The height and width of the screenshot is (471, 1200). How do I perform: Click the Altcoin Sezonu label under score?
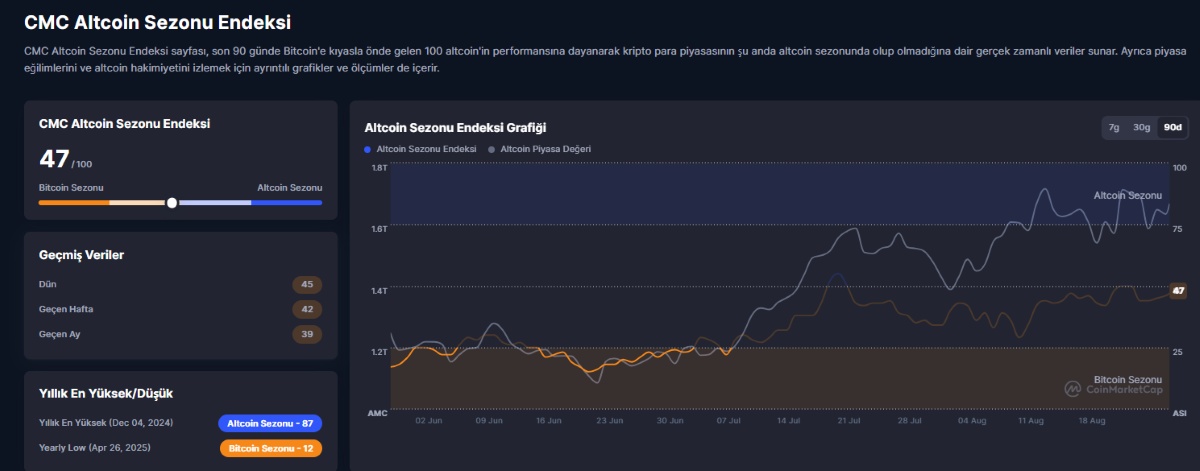point(290,187)
